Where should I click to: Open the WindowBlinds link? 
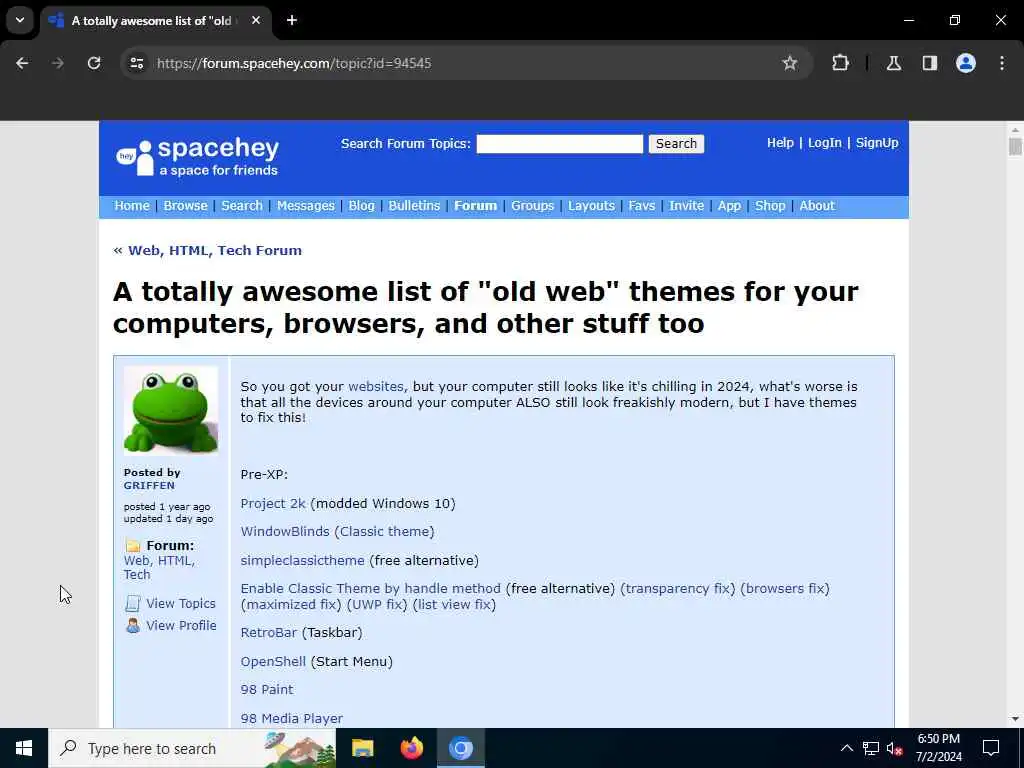pyautogui.click(x=285, y=532)
